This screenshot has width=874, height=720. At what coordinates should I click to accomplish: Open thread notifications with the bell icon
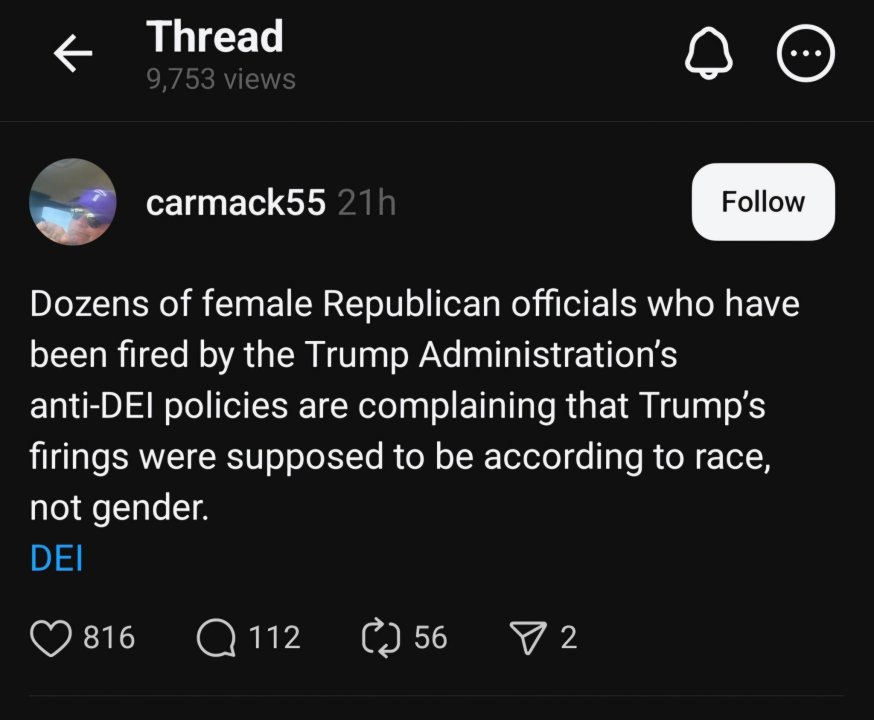(710, 53)
